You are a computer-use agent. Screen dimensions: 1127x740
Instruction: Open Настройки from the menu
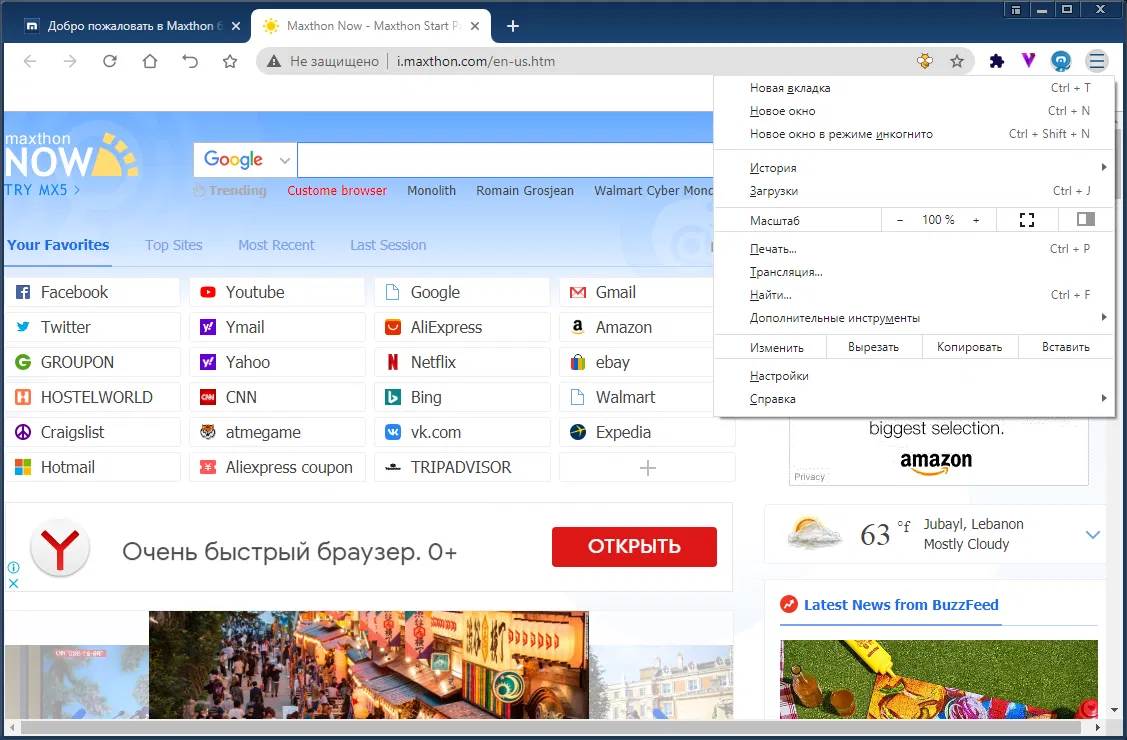[915, 376]
